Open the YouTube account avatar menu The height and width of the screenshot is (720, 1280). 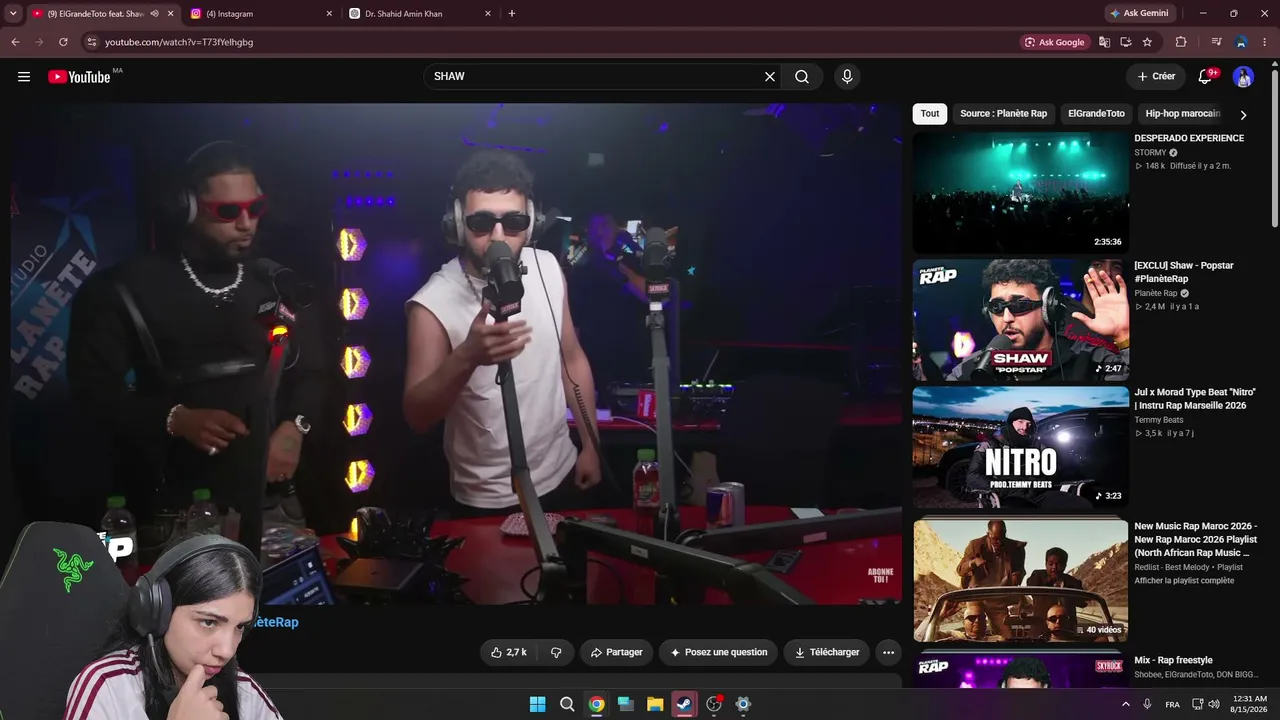pyautogui.click(x=1243, y=77)
